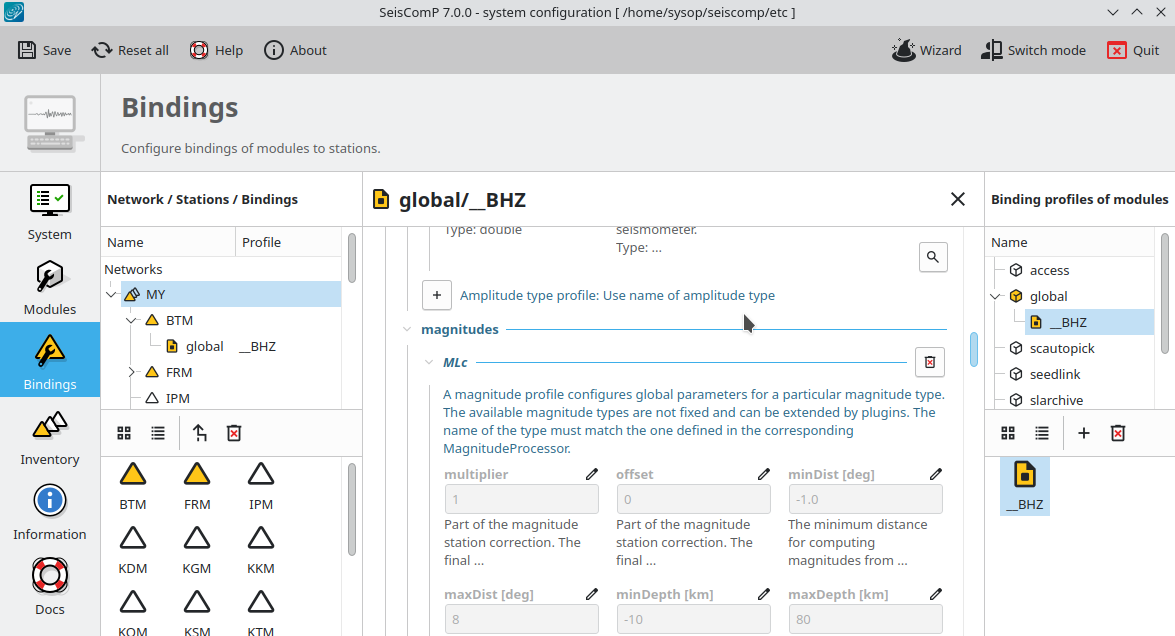Click the Switch mode icon
The image size is (1175, 636).
pos(991,50)
